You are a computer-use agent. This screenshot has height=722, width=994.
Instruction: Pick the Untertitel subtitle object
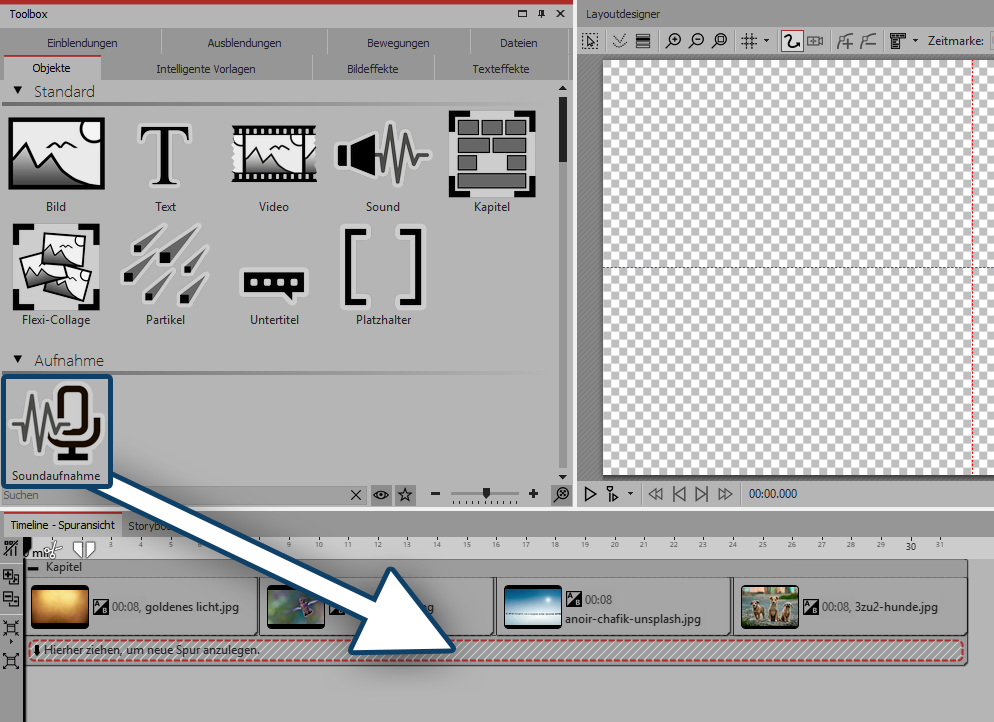[x=274, y=285]
